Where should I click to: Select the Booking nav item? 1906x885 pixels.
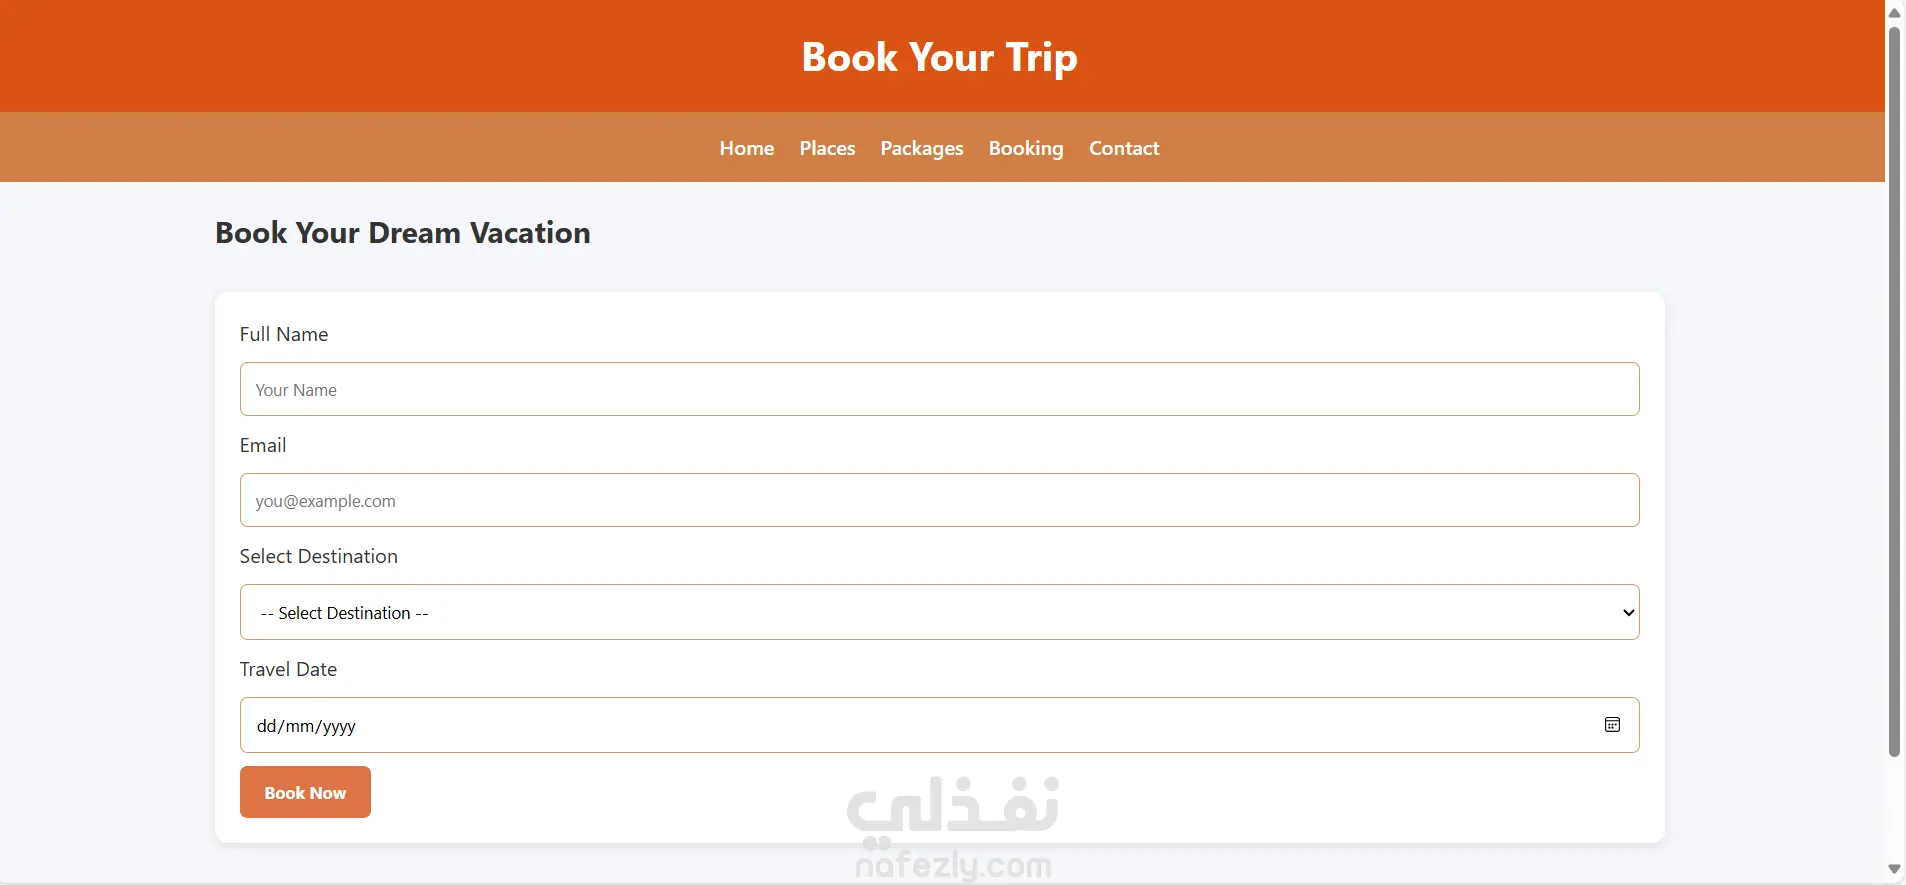[x=1026, y=148]
